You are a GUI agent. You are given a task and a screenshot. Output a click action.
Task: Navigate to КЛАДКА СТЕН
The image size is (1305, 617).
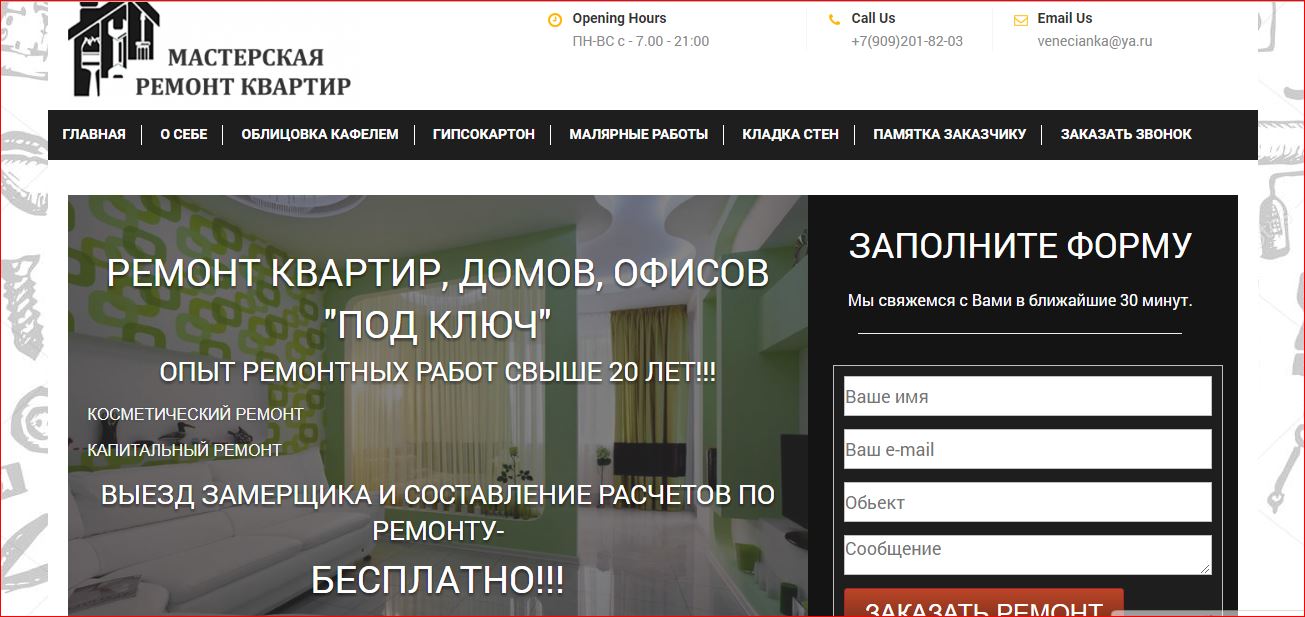tap(791, 134)
